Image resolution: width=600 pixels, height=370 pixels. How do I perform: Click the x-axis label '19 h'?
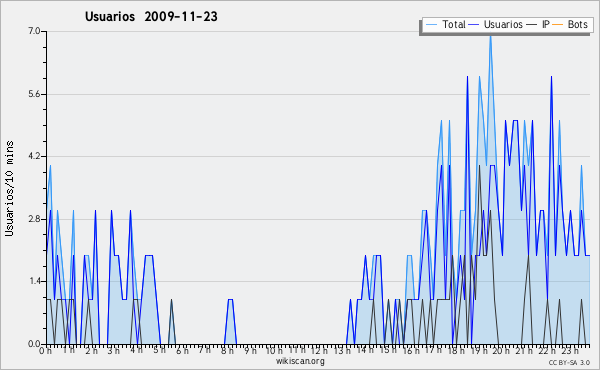[479, 351]
